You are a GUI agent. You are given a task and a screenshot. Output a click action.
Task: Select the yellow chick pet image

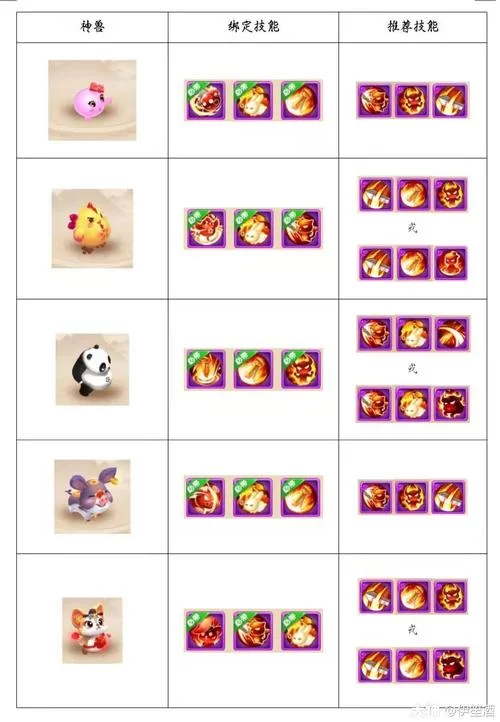click(x=92, y=228)
